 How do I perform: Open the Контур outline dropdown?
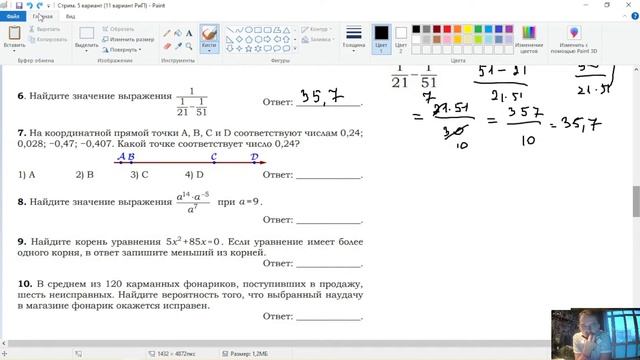316,29
